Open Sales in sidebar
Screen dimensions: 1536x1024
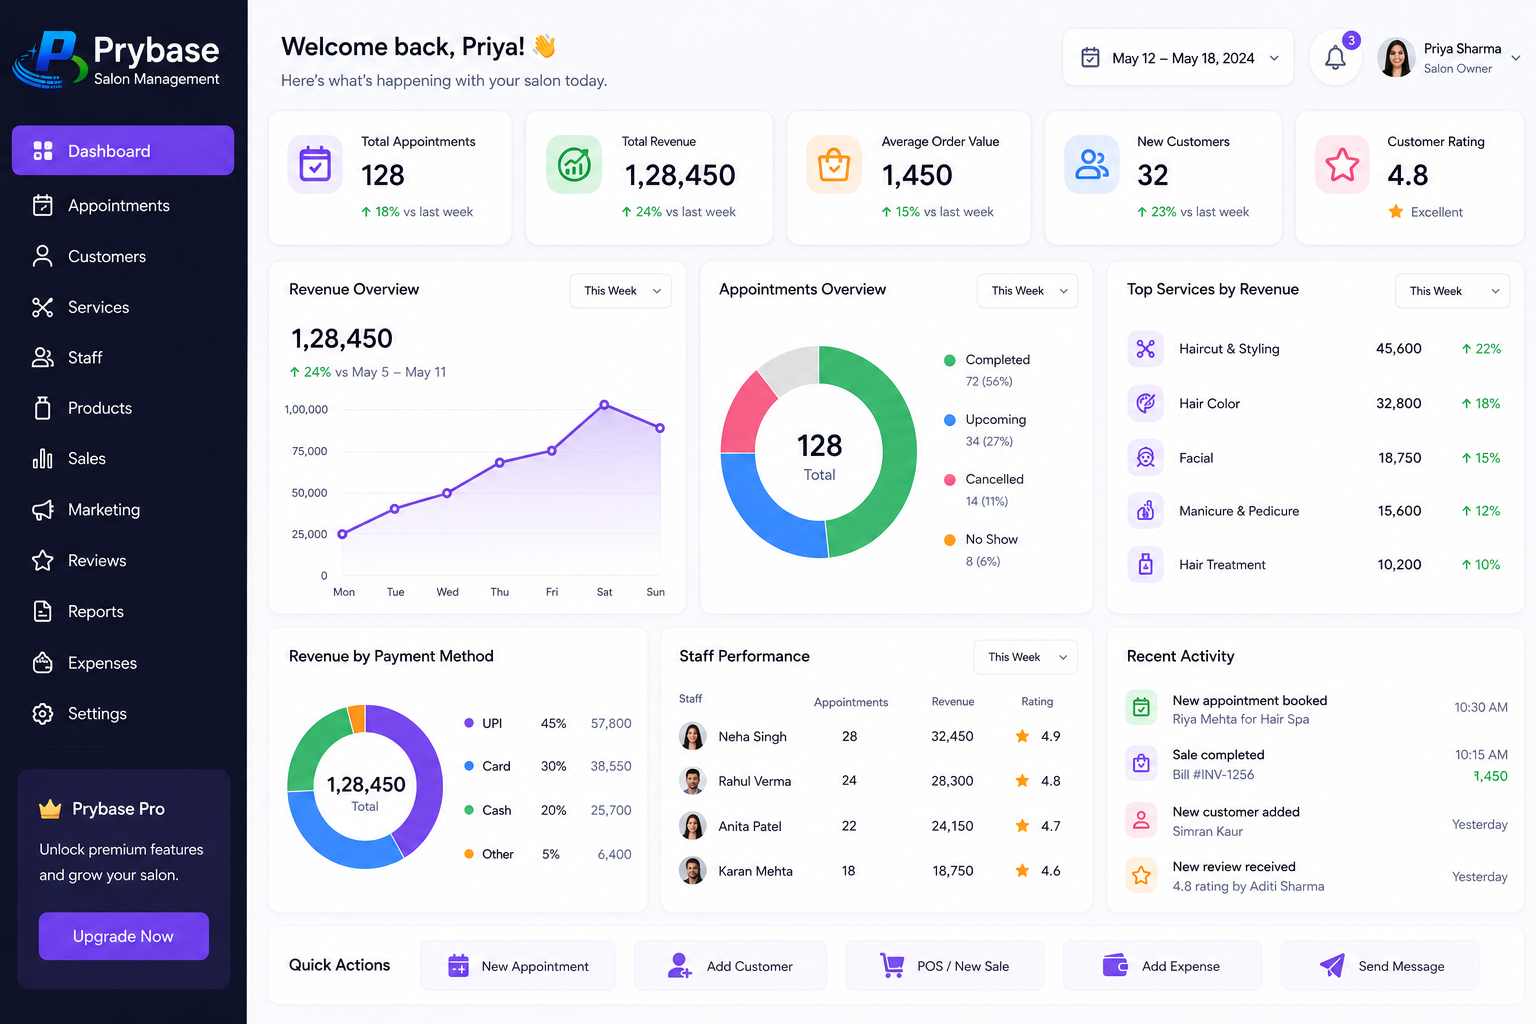click(x=123, y=458)
